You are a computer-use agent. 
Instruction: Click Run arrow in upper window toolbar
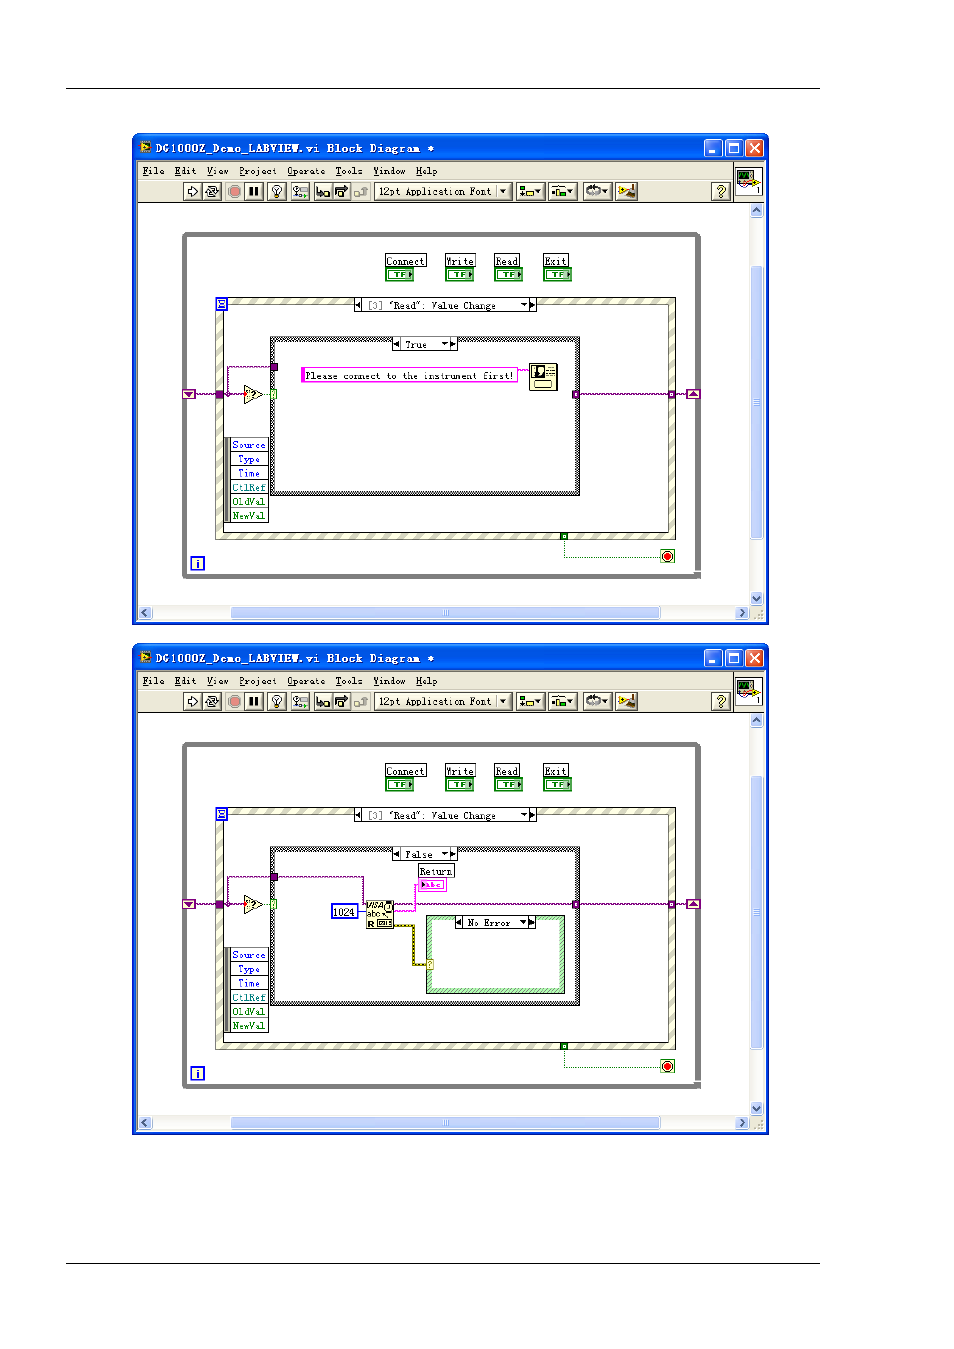pos(193,191)
